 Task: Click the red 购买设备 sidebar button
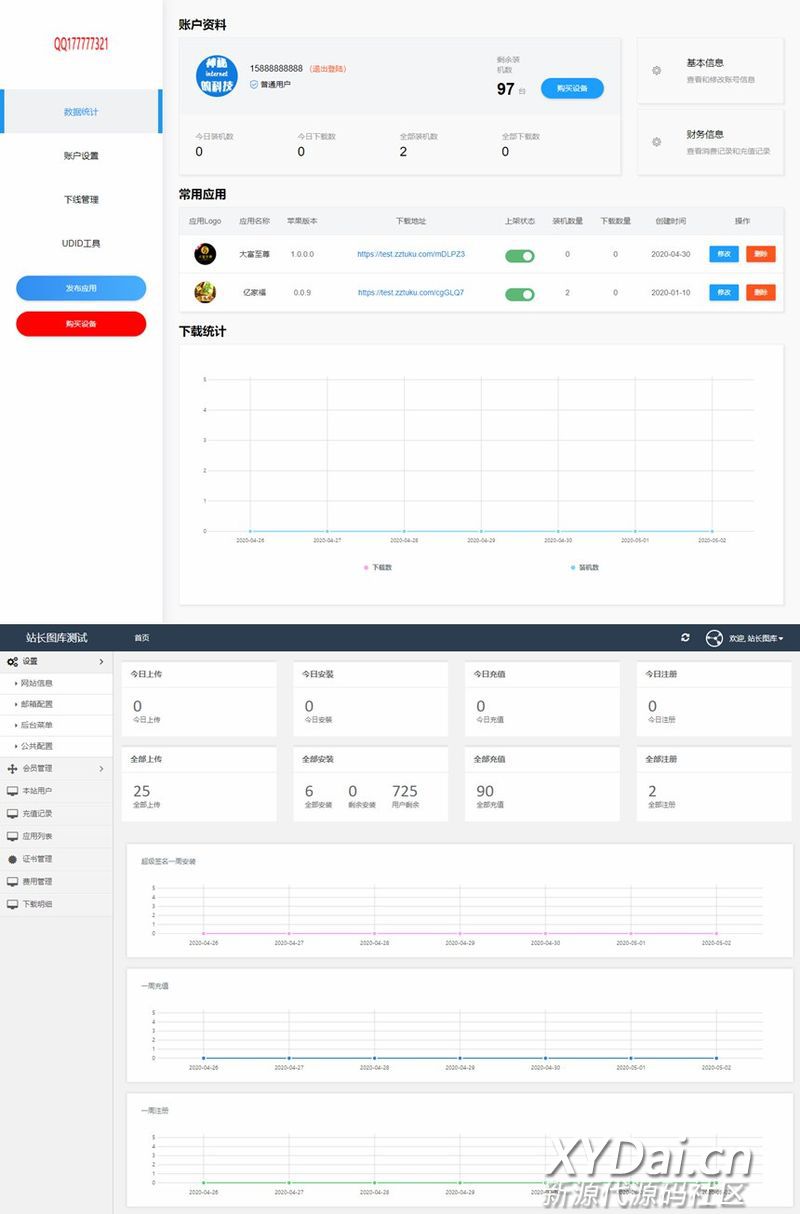pyautogui.click(x=81, y=324)
